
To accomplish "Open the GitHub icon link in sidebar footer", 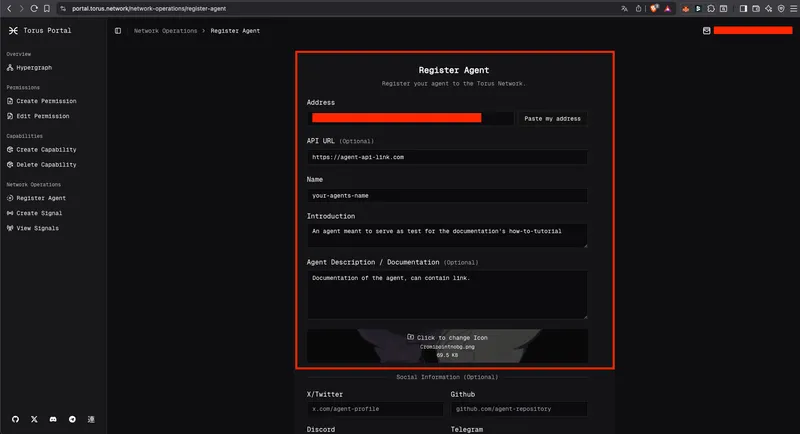I will click(x=15, y=419).
